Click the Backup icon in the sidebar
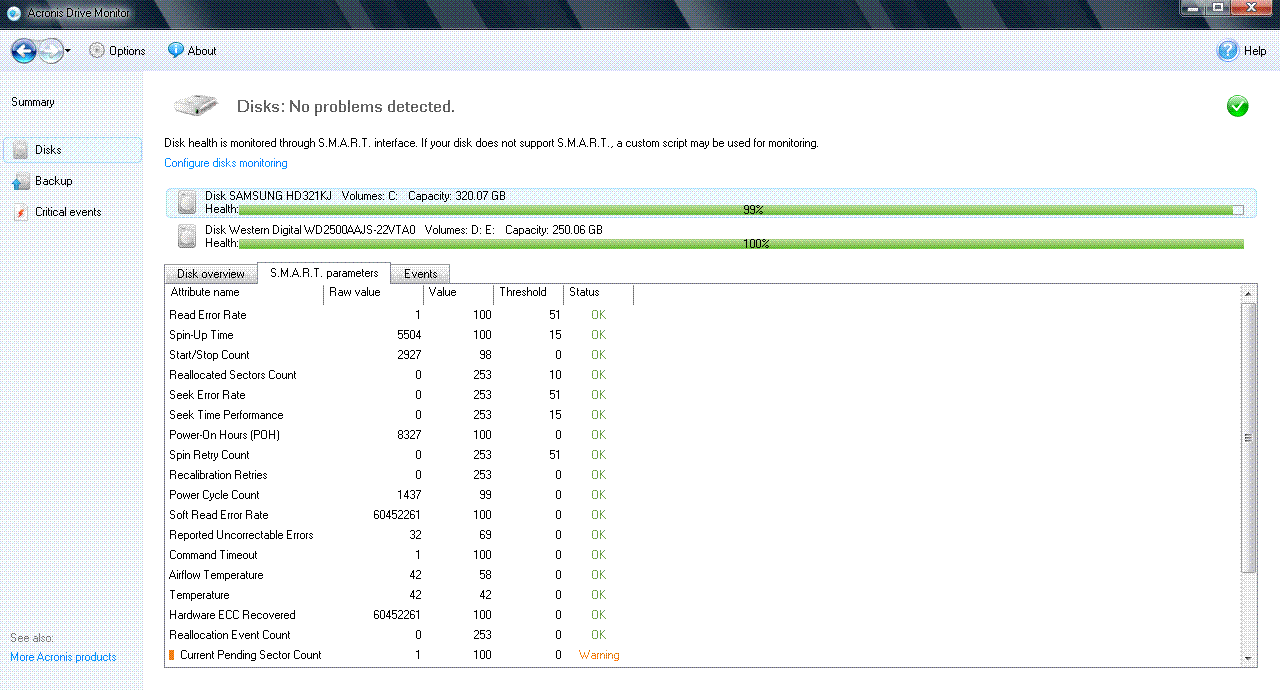The width and height of the screenshot is (1280, 690). tap(20, 181)
